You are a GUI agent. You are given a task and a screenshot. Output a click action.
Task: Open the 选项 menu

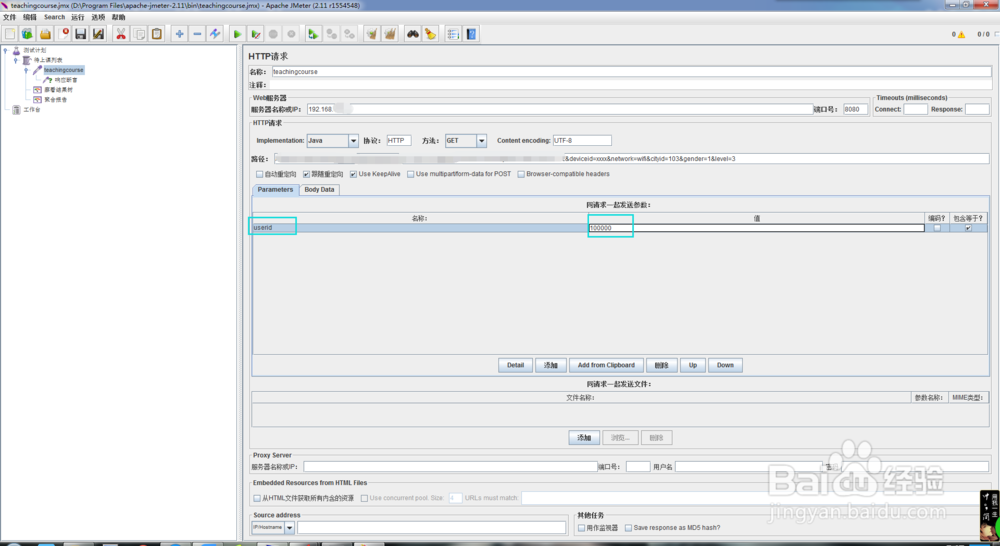98,17
